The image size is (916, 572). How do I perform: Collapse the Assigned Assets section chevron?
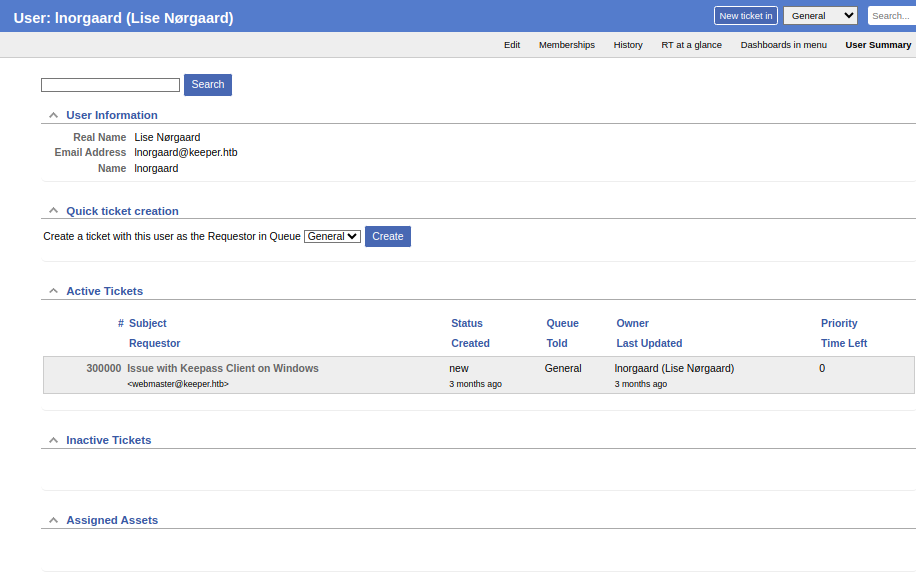point(53,520)
